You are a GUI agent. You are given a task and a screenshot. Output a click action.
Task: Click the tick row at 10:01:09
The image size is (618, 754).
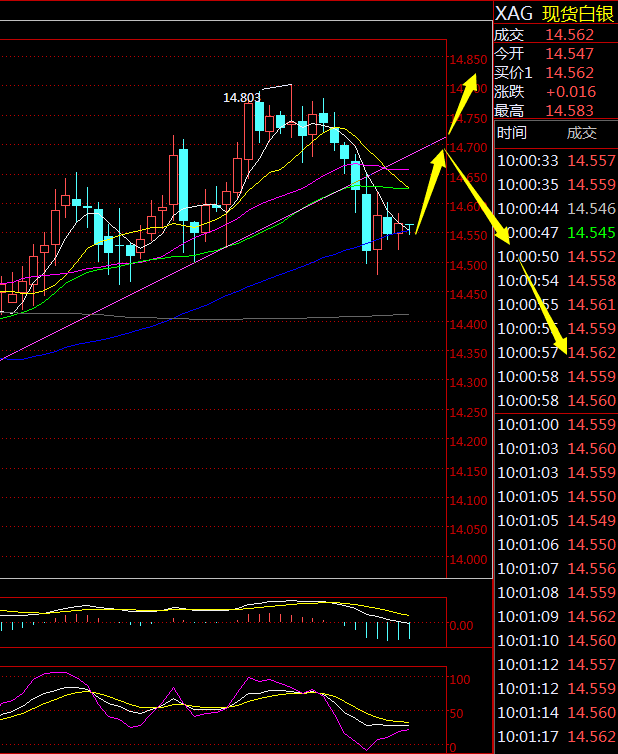point(556,616)
